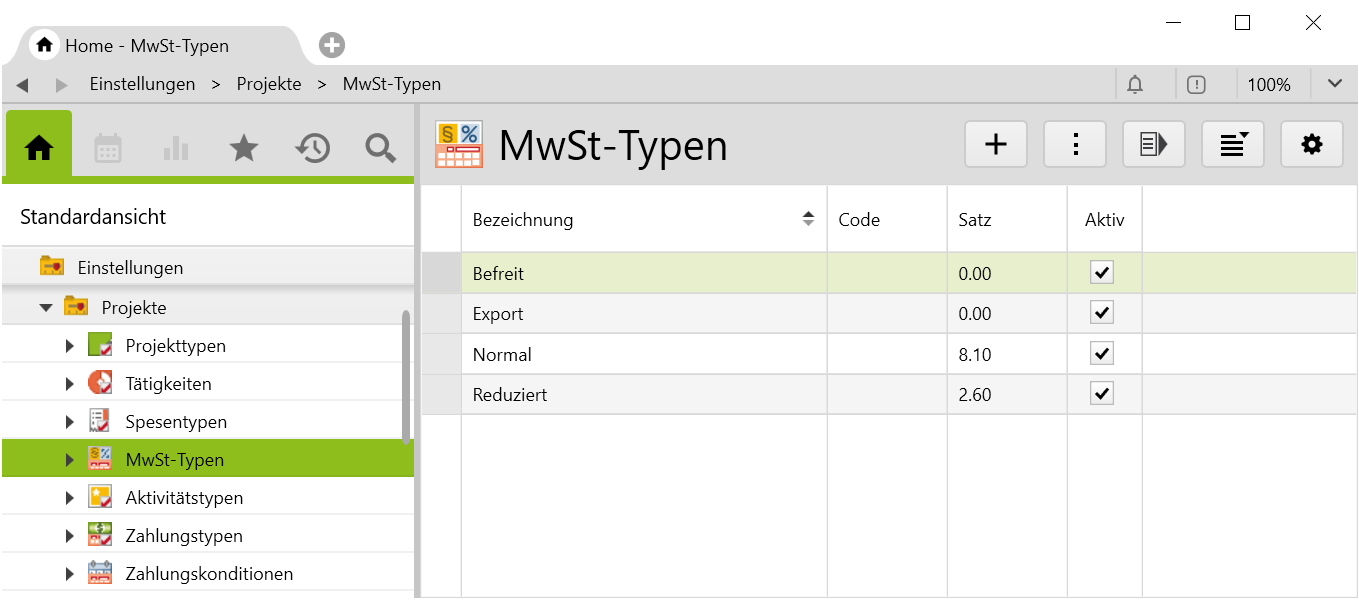Open the favorites star sidebar tab
This screenshot has height=600, width=1359.
coord(244,149)
